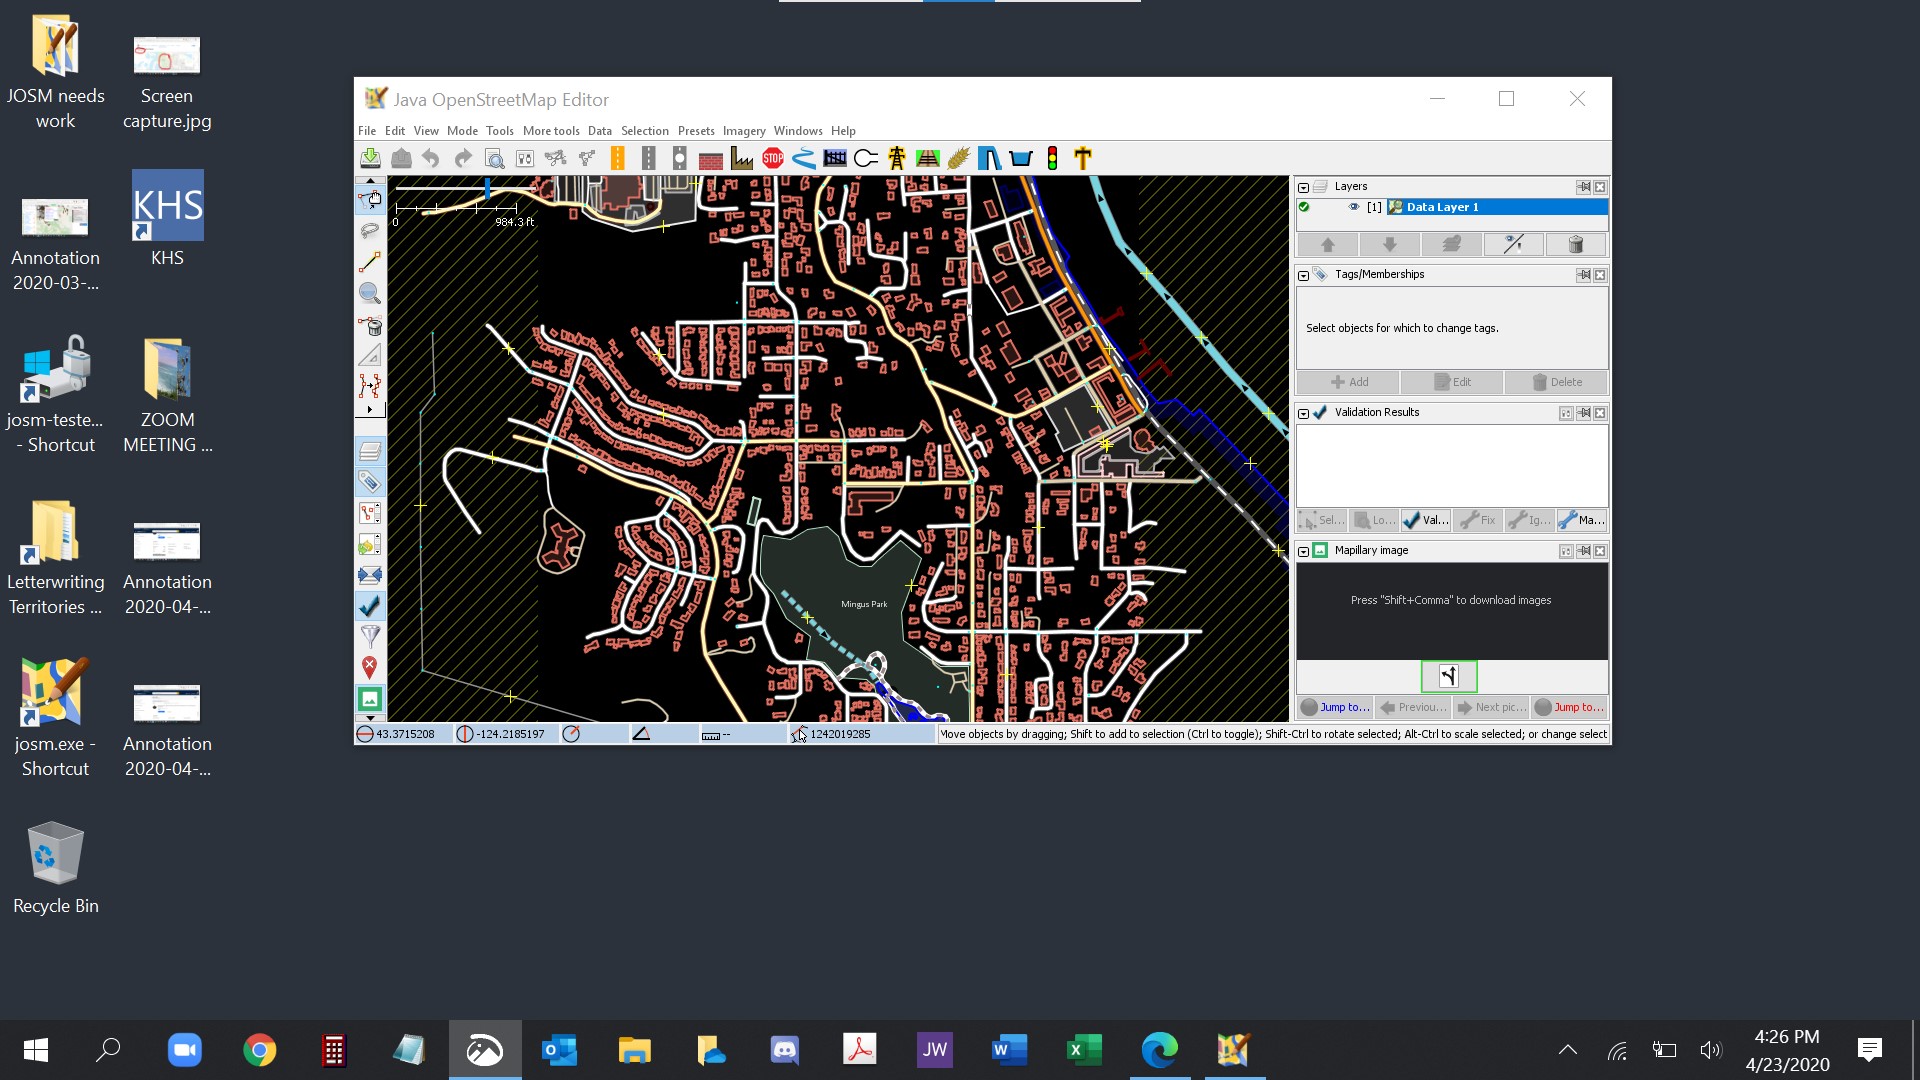Collapse the Tags/Memberships panel
Viewport: 1920px width, 1080px height.
1303,275
